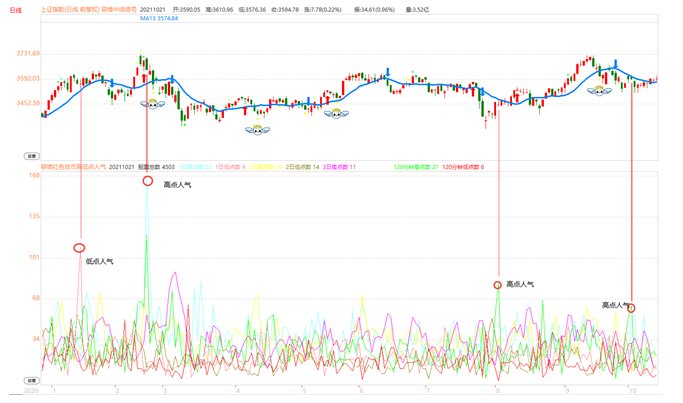Viewport: 683px width, 403px height.
Task: Select the MA13 moving average label
Action: pos(159,19)
